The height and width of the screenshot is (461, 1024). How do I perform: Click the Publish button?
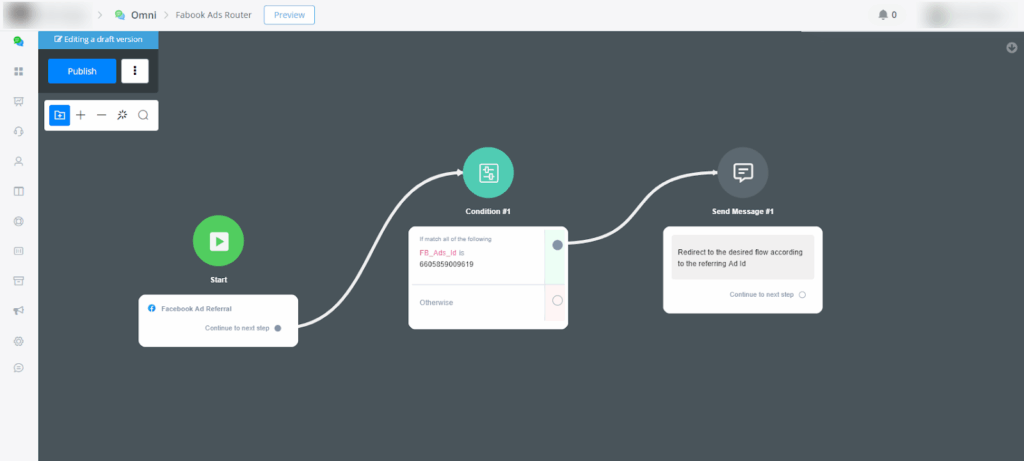82,71
